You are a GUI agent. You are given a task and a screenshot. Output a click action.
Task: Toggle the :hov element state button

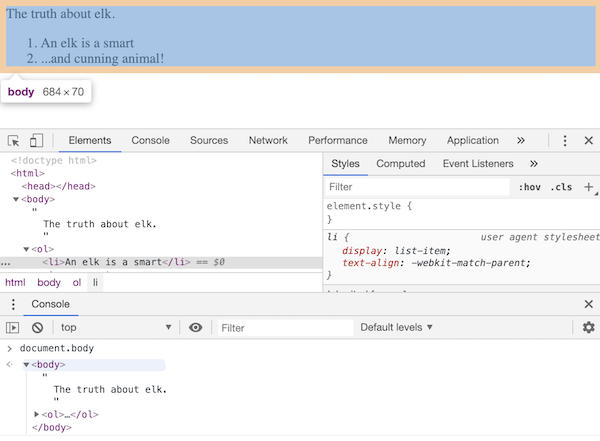click(530, 187)
